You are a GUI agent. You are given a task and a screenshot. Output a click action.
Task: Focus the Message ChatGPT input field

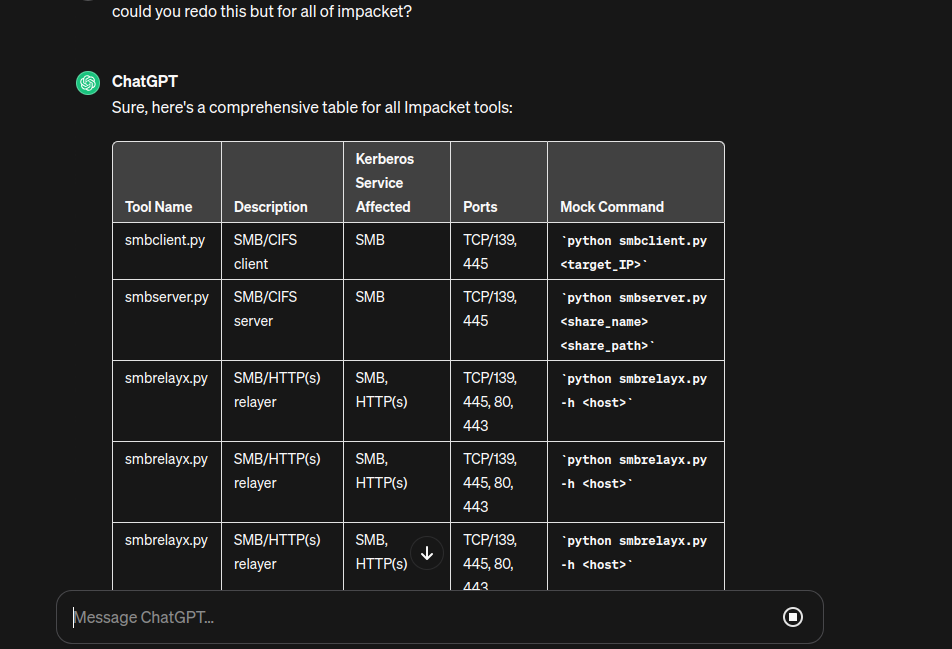420,617
